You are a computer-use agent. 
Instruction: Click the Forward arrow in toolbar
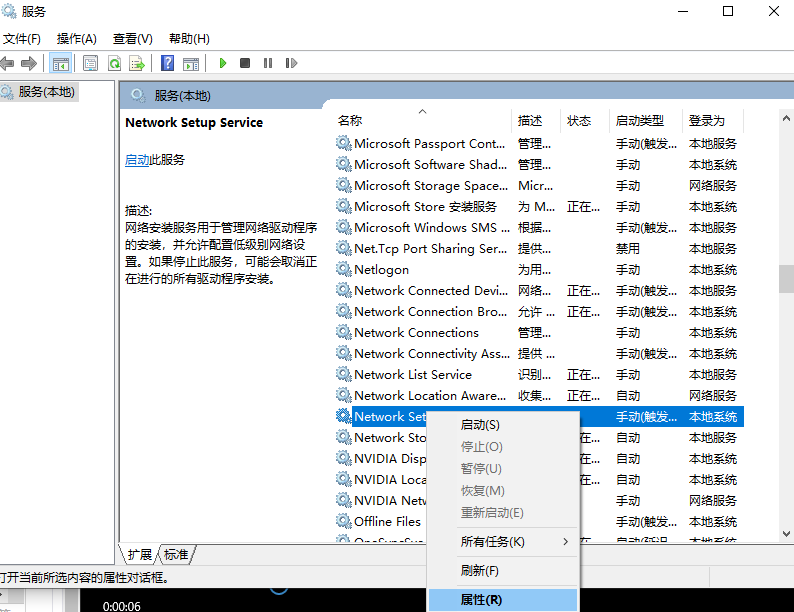point(29,63)
